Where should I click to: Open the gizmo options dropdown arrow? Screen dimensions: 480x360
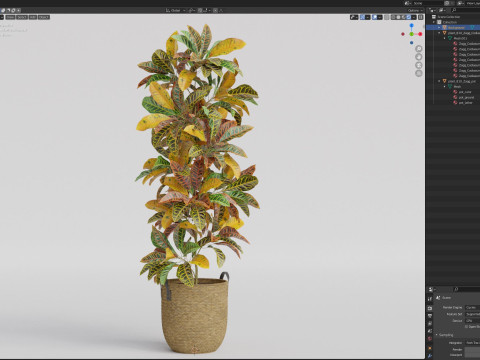[368, 17]
